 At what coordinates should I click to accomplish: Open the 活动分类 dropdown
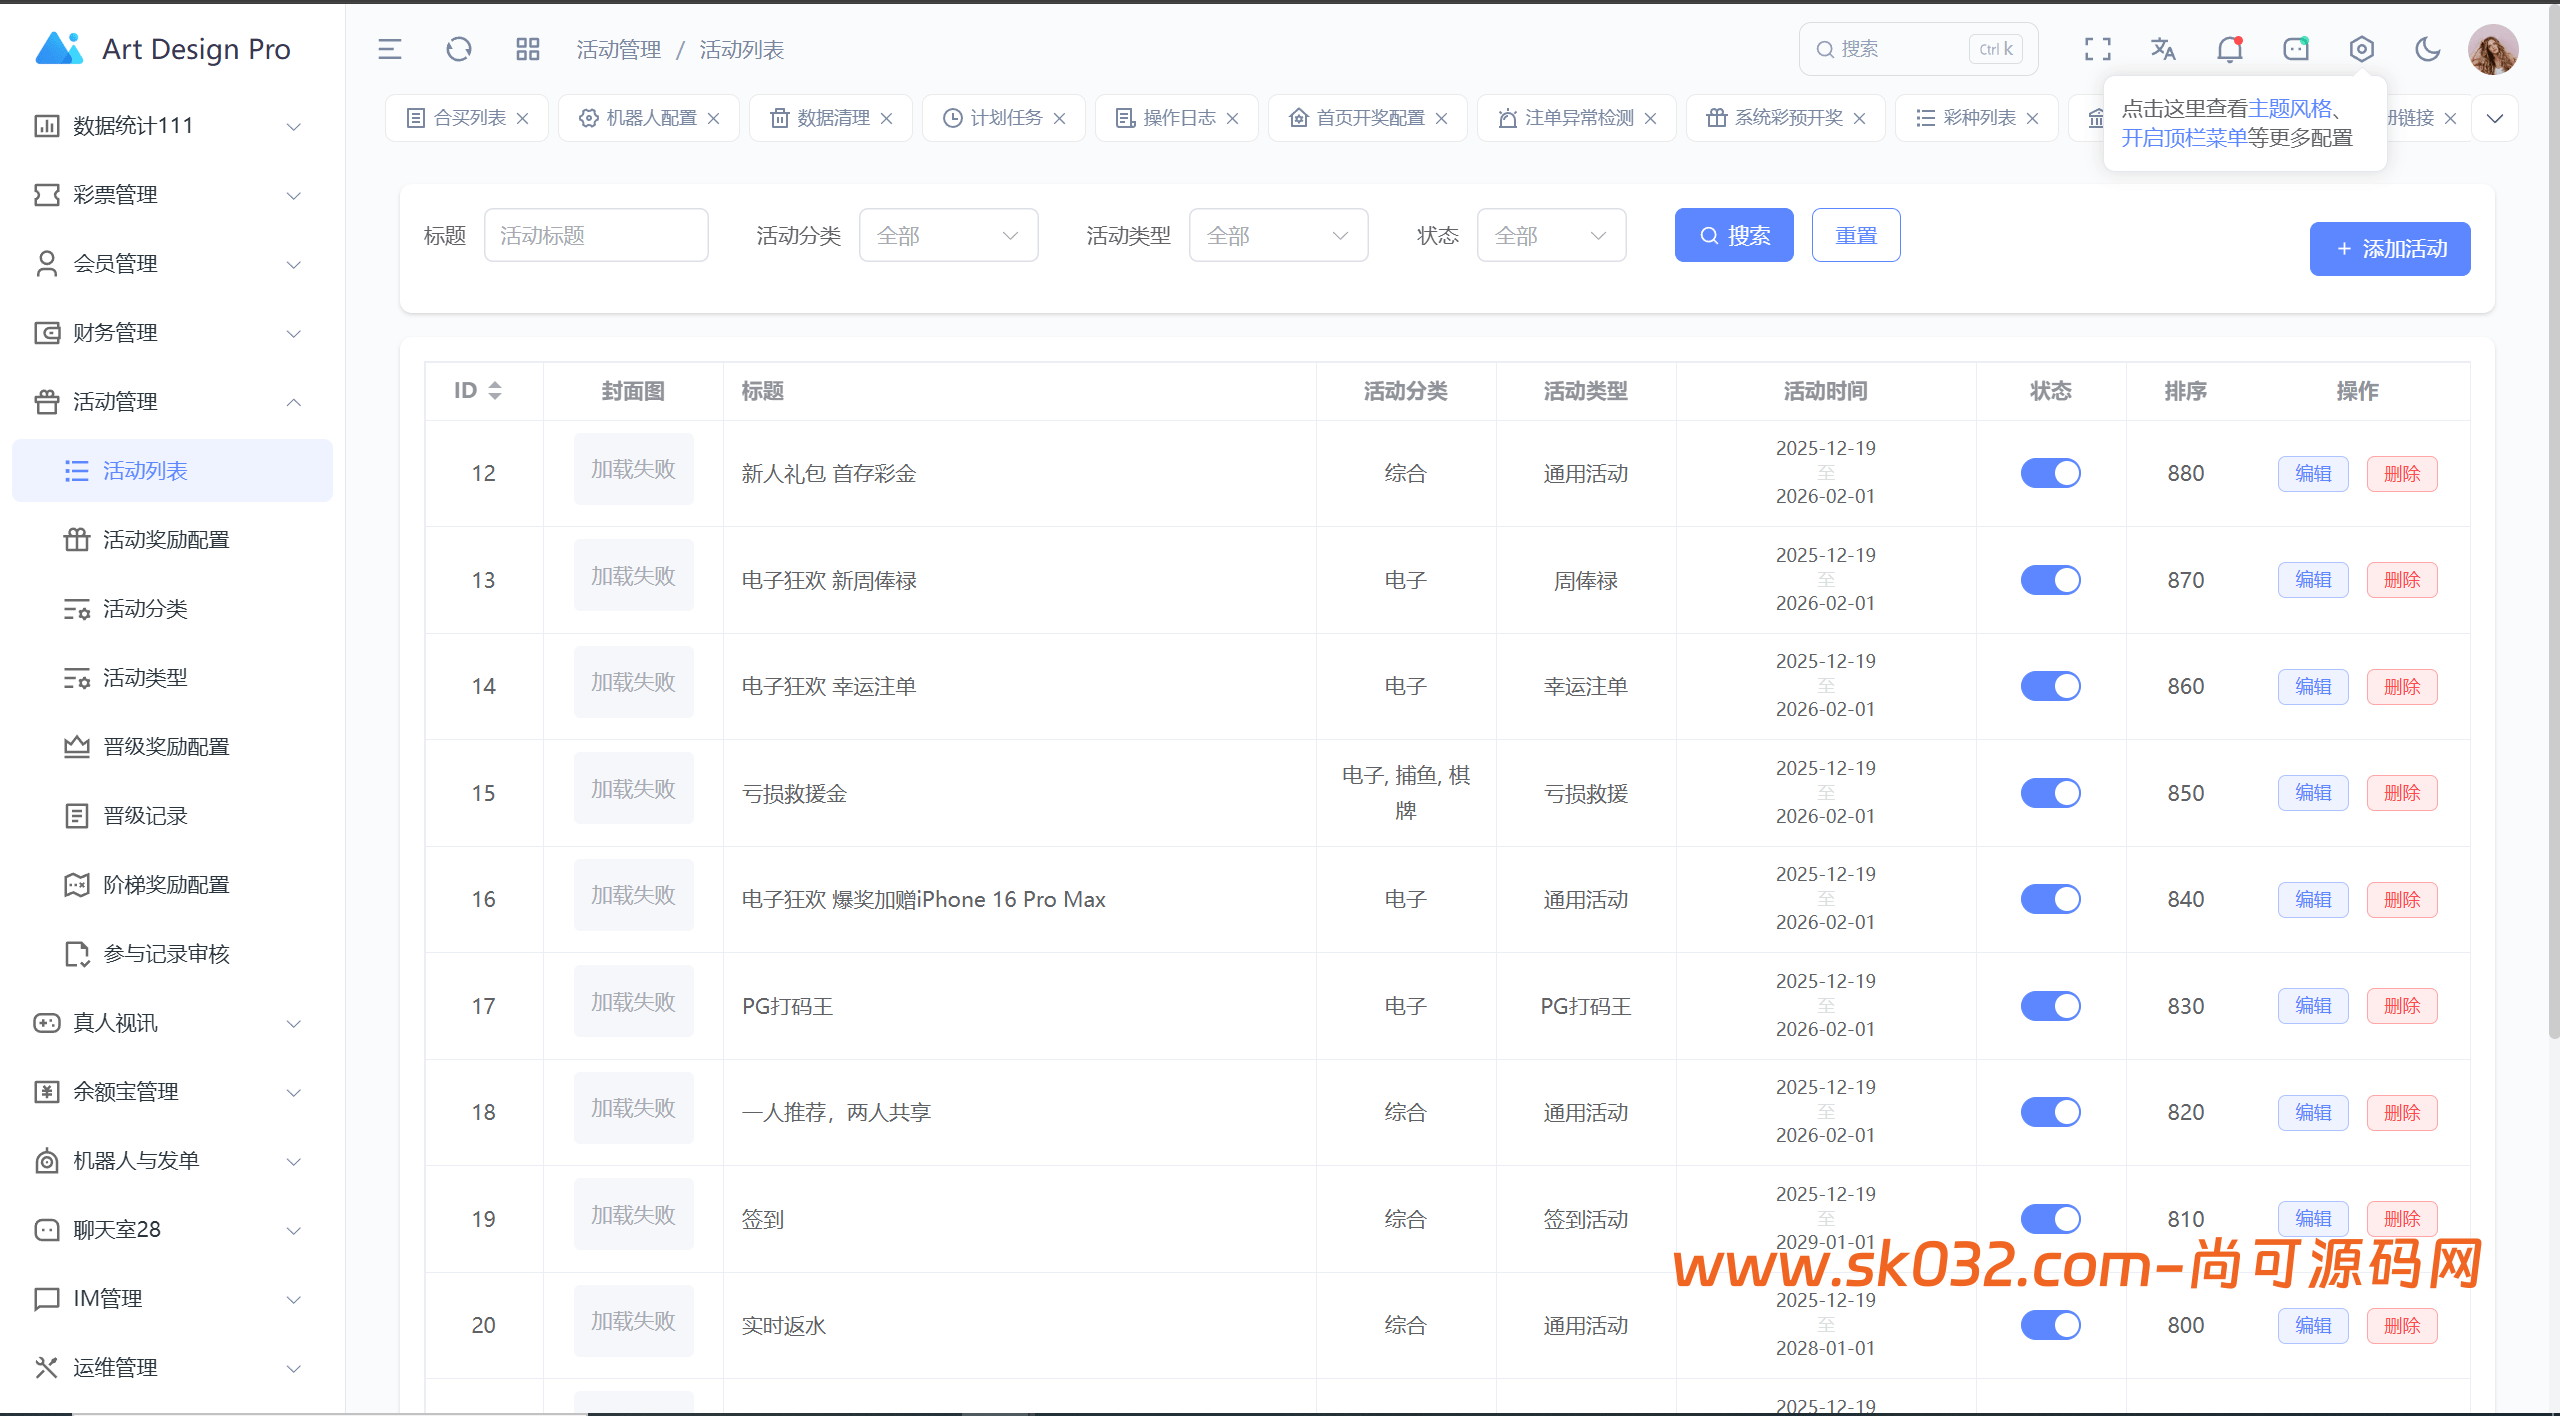tap(948, 235)
